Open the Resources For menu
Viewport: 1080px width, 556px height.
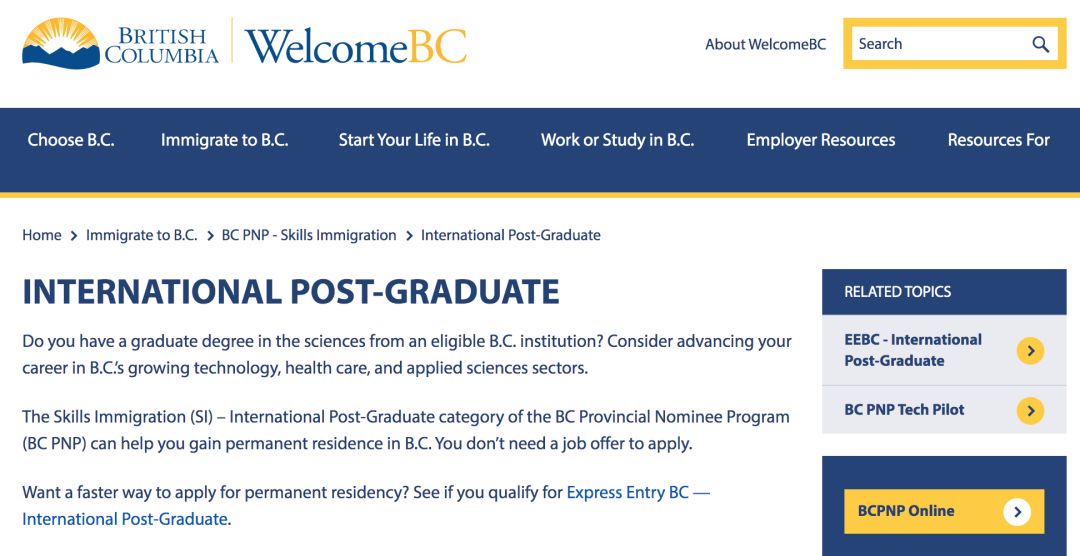(998, 140)
